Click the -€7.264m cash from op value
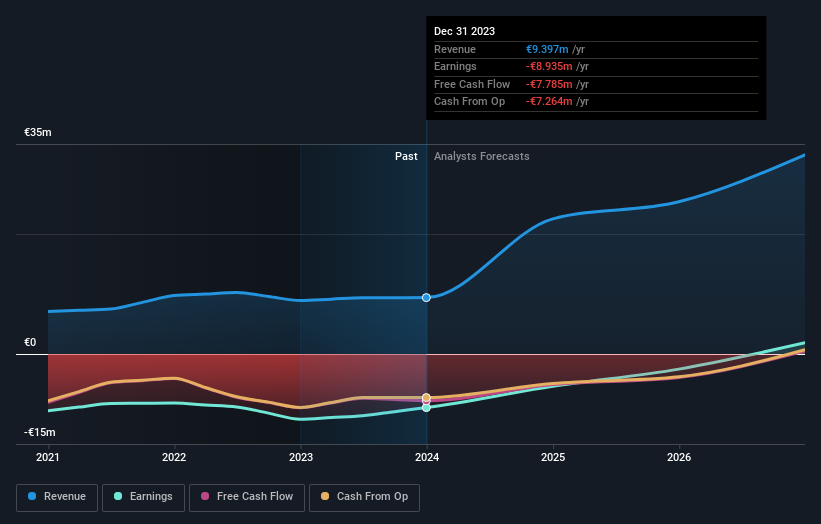The width and height of the screenshot is (821, 524). click(549, 102)
